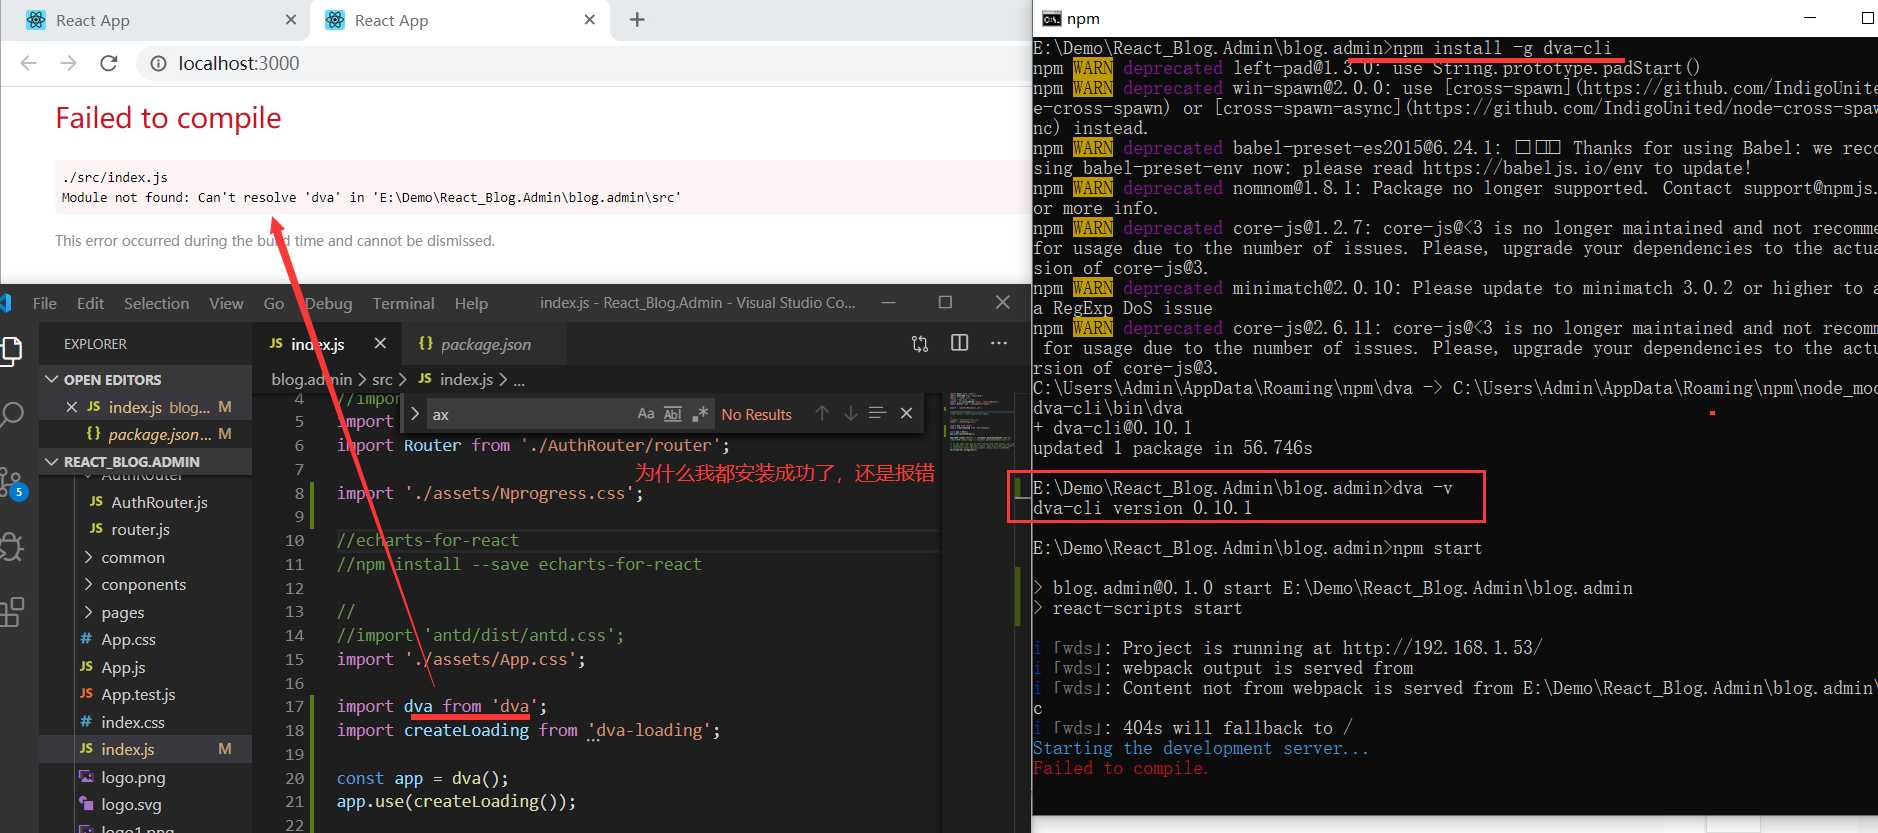
Task: Open the Help menu in VS Code
Action: (471, 303)
